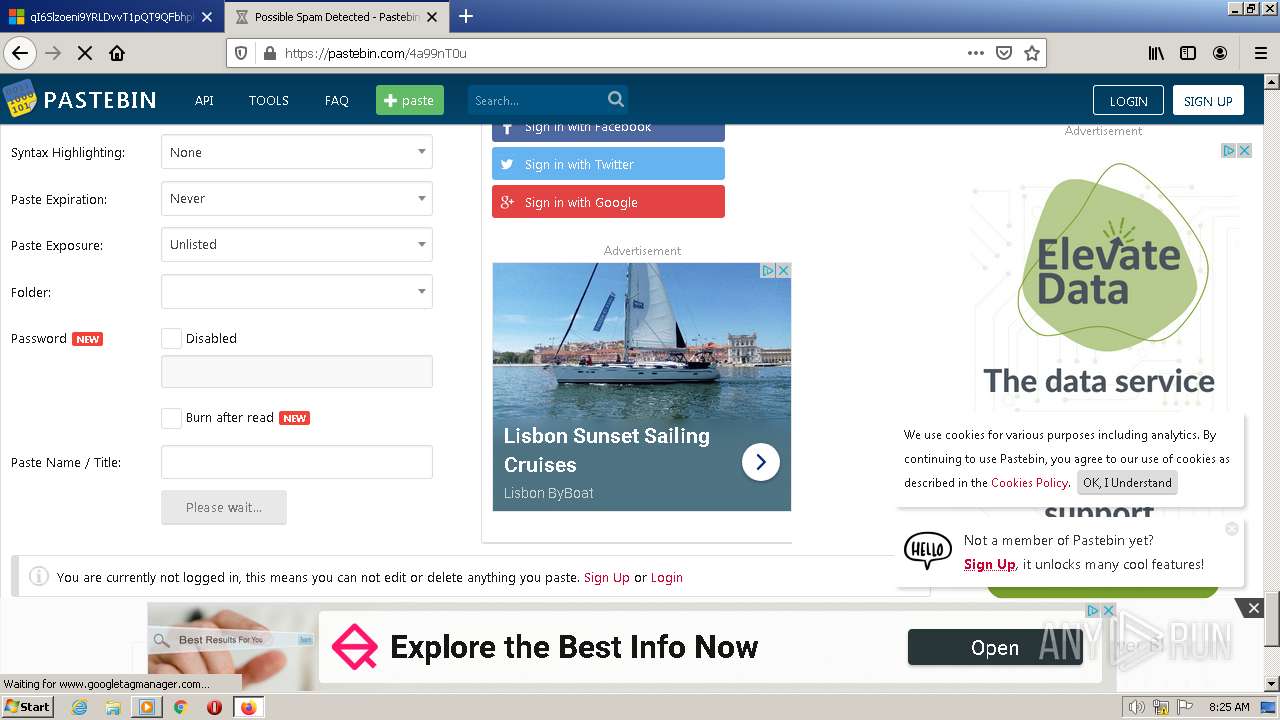Screen dimensions: 1280x720
Task: Show site security info via padlock icon
Action: (269, 53)
